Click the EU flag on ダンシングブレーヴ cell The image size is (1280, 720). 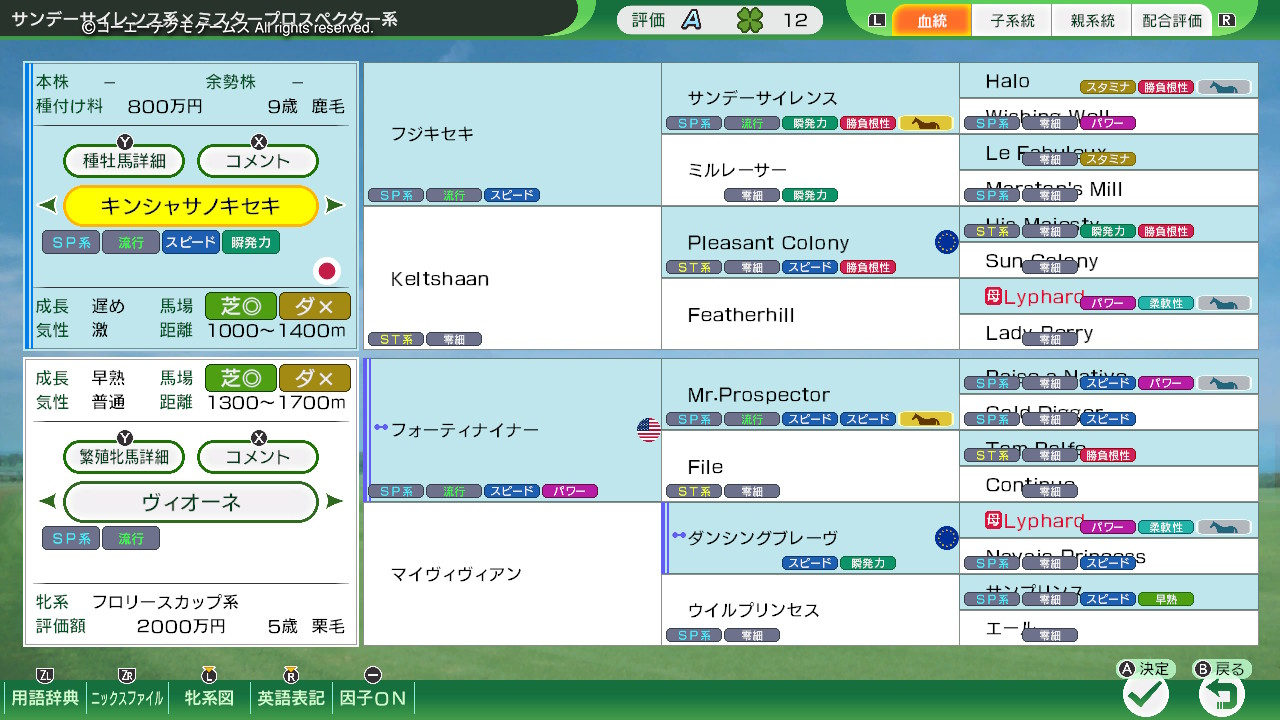[946, 538]
